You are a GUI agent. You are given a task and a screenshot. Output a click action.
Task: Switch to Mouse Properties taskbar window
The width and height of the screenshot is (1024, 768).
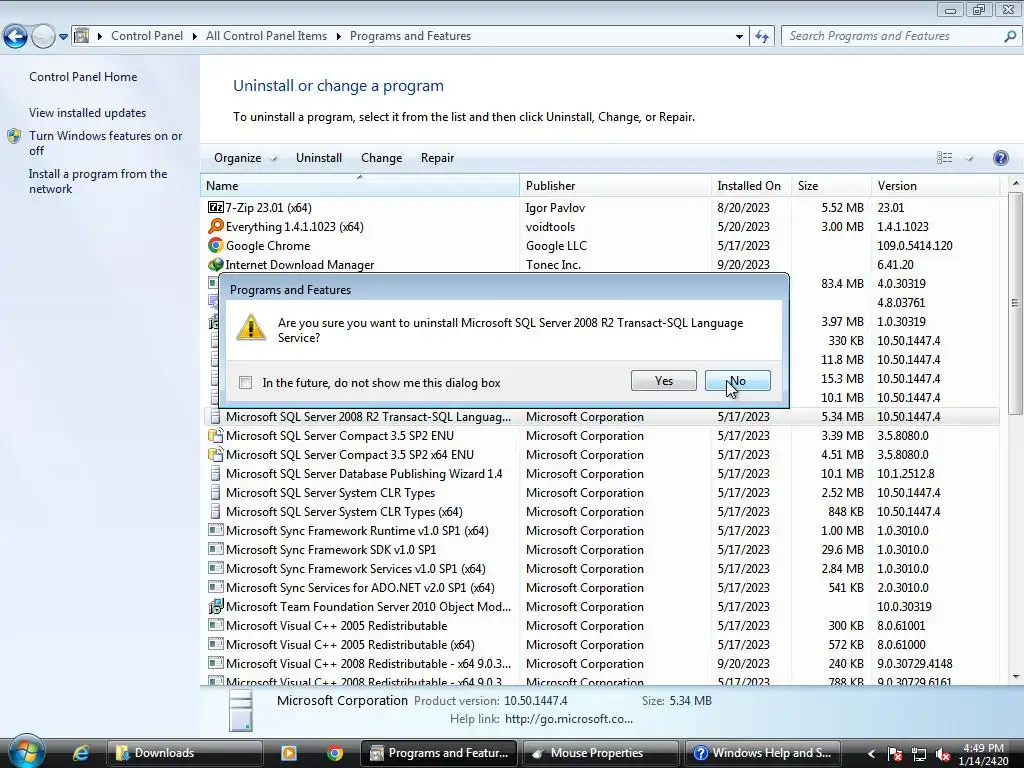600,753
